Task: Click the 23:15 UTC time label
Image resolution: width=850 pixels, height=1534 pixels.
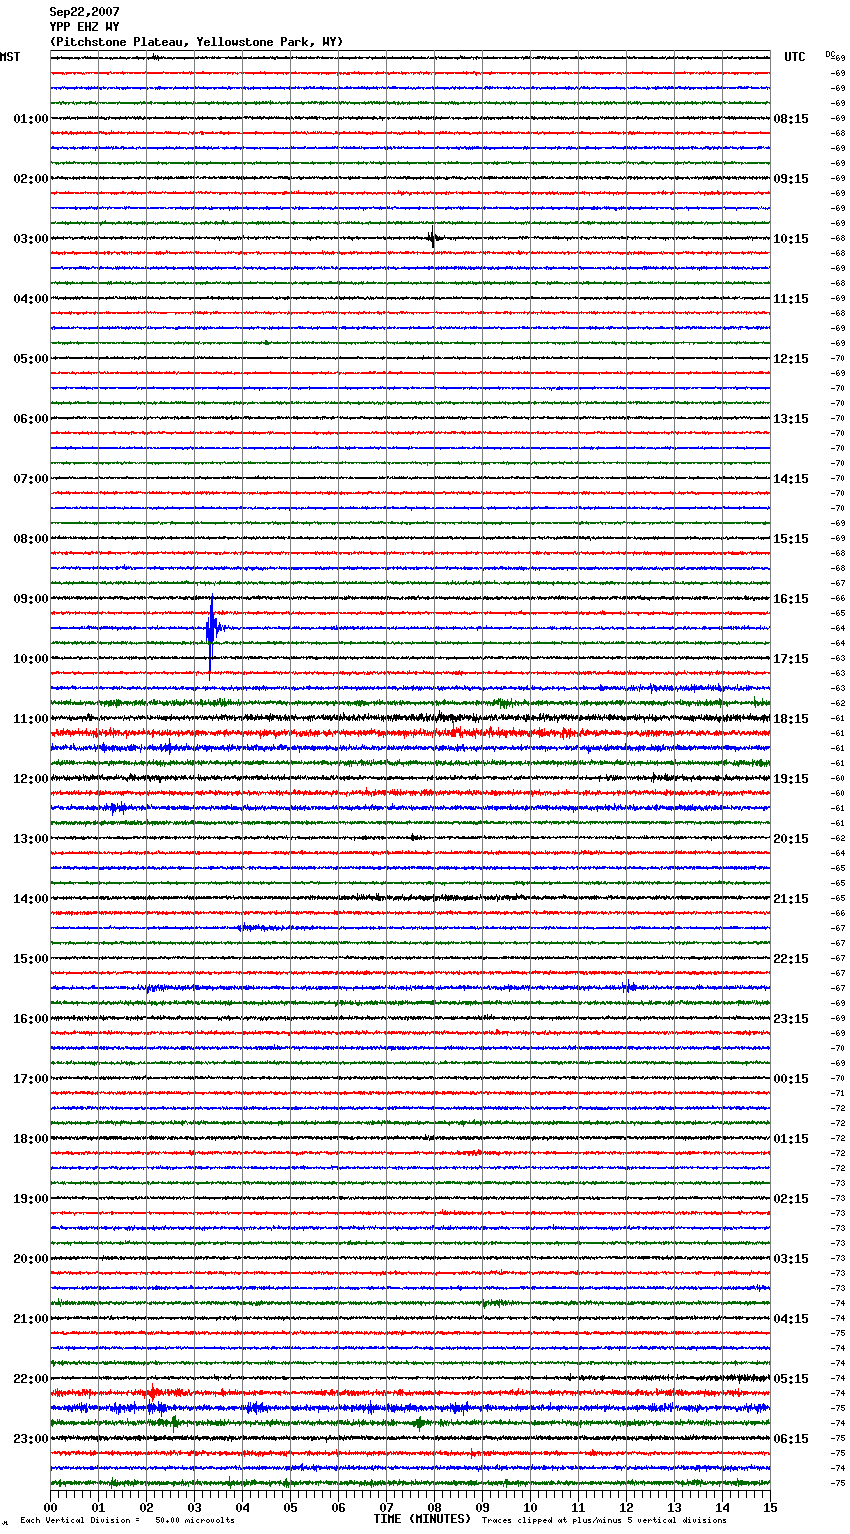Action: tap(791, 1019)
